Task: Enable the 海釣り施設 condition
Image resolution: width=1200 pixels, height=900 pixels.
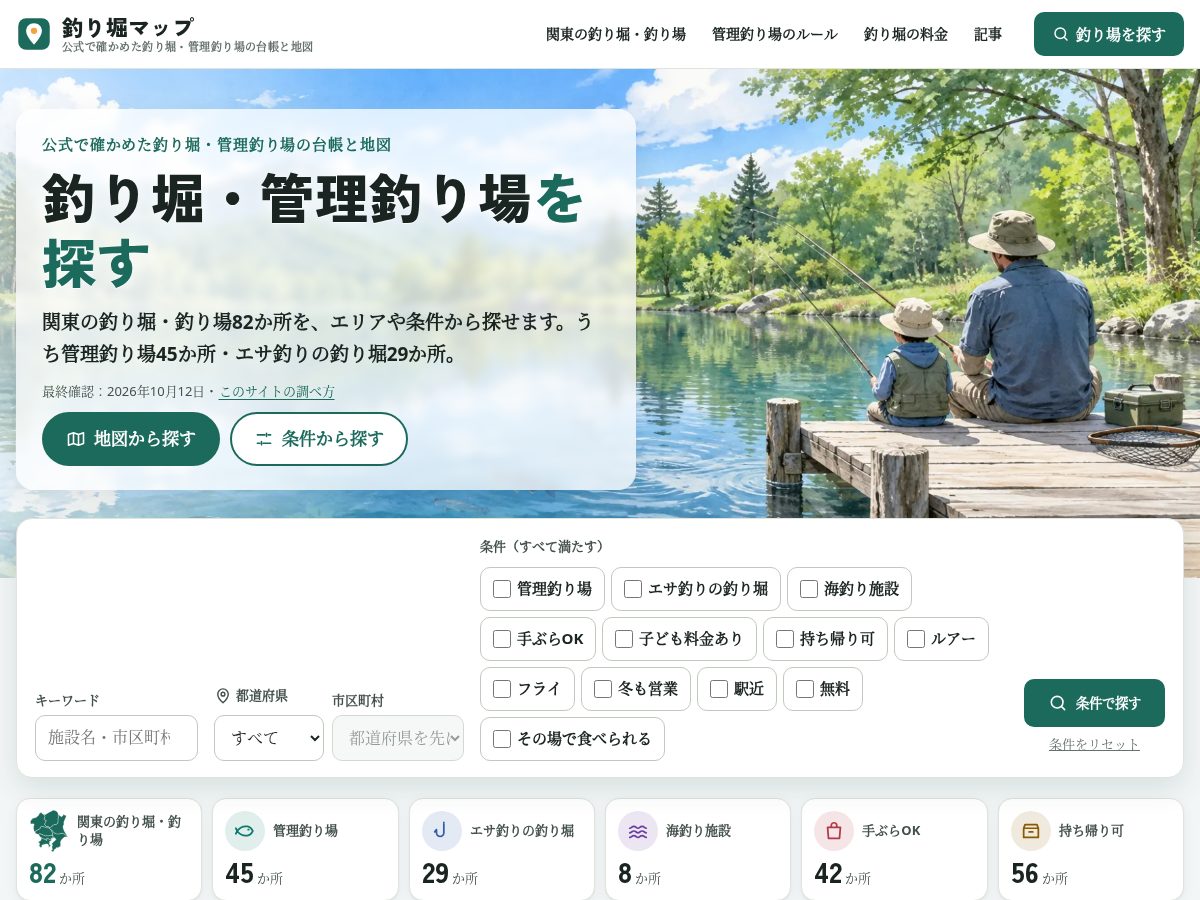Action: click(x=809, y=589)
